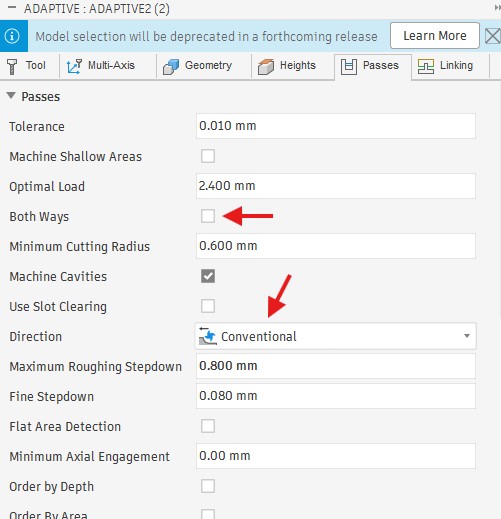The width and height of the screenshot is (501, 519).
Task: Click the Linking tab icon
Action: click(x=426, y=66)
